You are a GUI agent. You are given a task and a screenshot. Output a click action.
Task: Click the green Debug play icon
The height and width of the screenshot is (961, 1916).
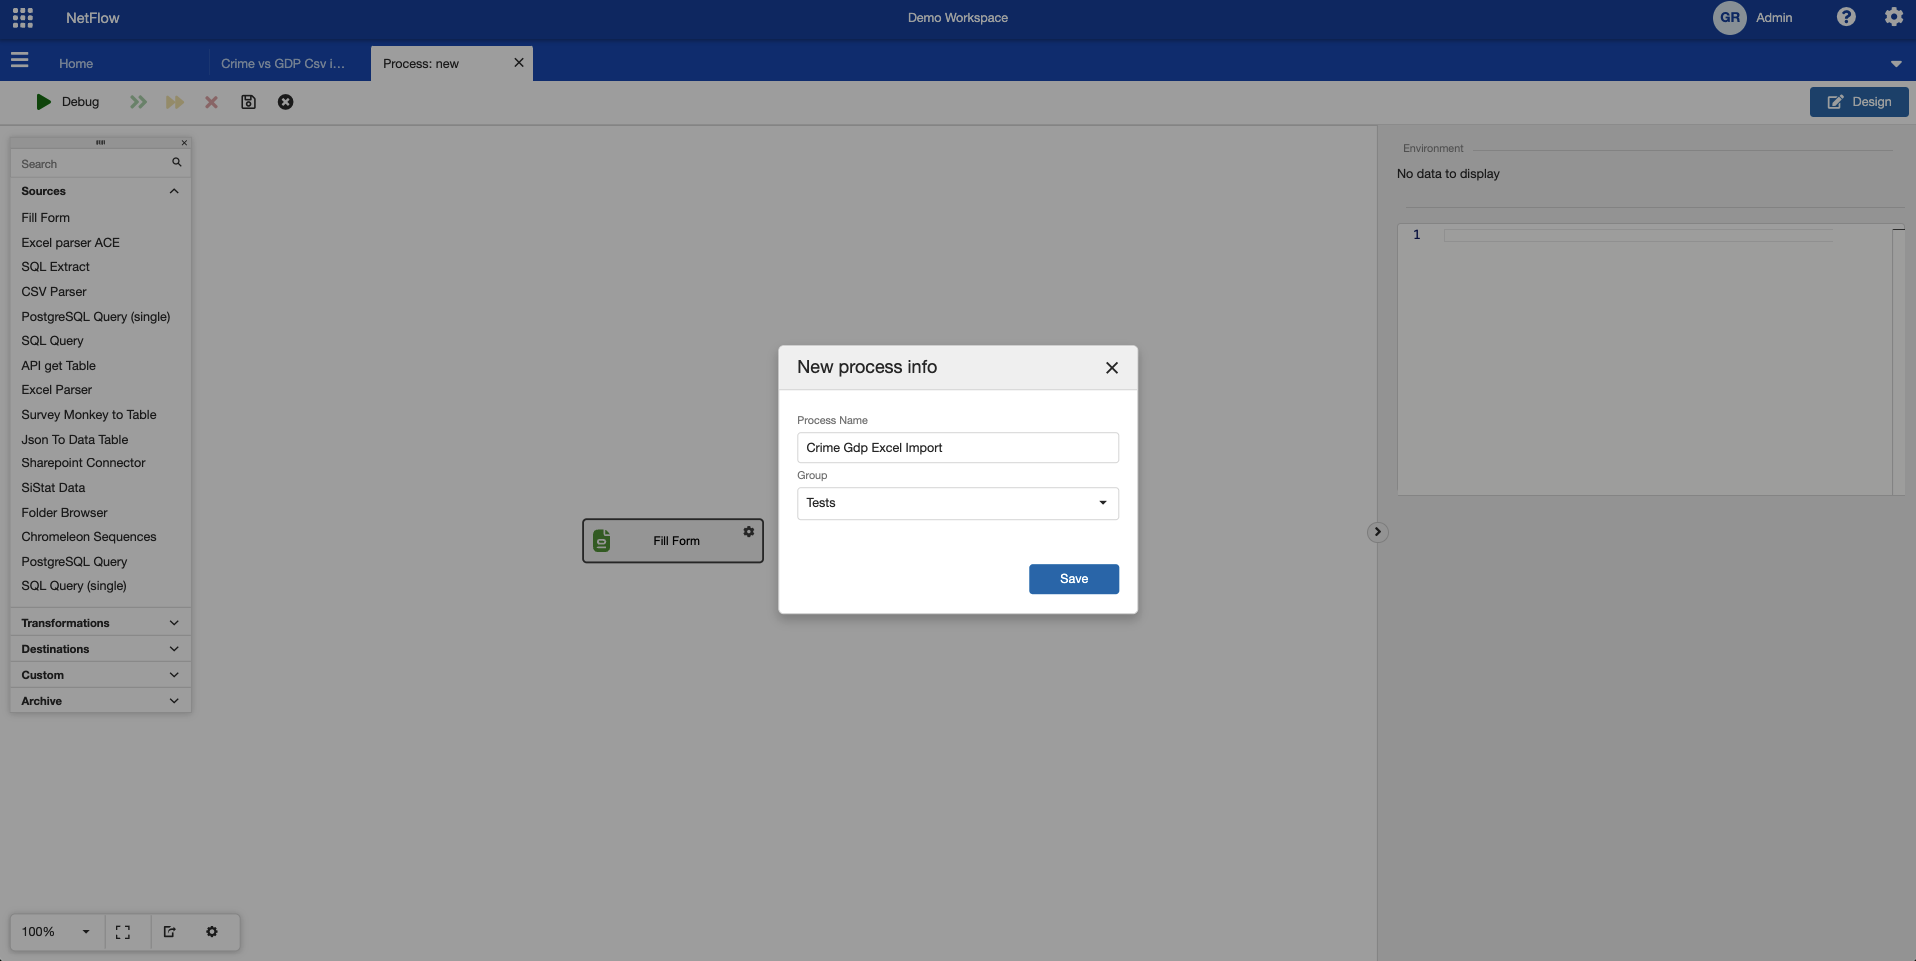tap(43, 102)
